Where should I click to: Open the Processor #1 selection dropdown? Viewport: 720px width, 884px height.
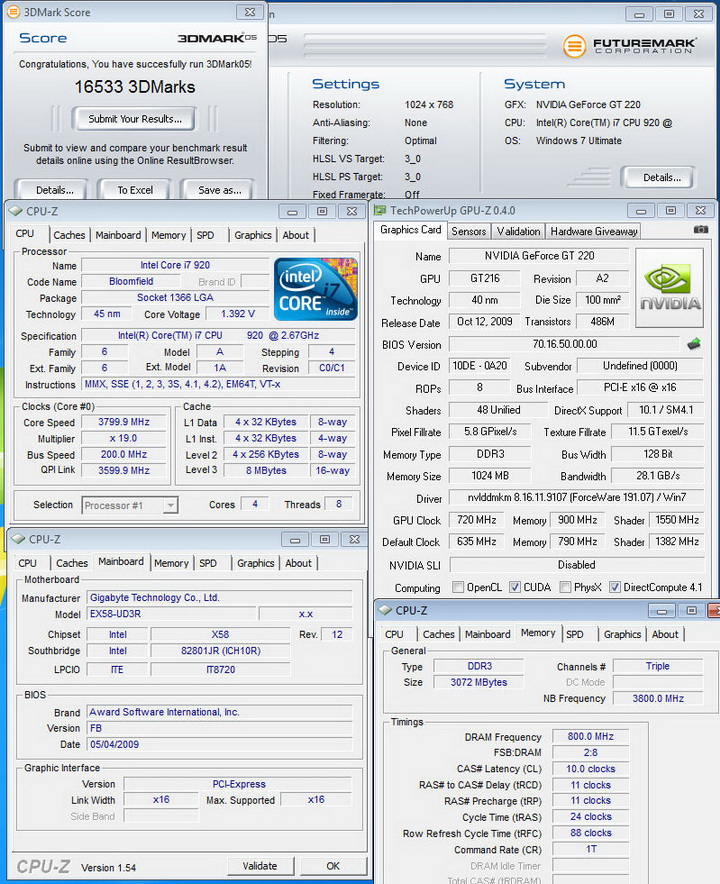click(130, 505)
